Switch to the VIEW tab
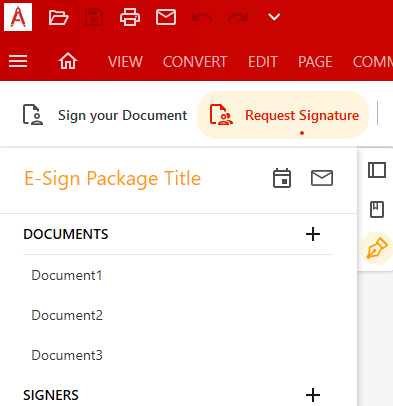393x406 pixels. click(125, 62)
